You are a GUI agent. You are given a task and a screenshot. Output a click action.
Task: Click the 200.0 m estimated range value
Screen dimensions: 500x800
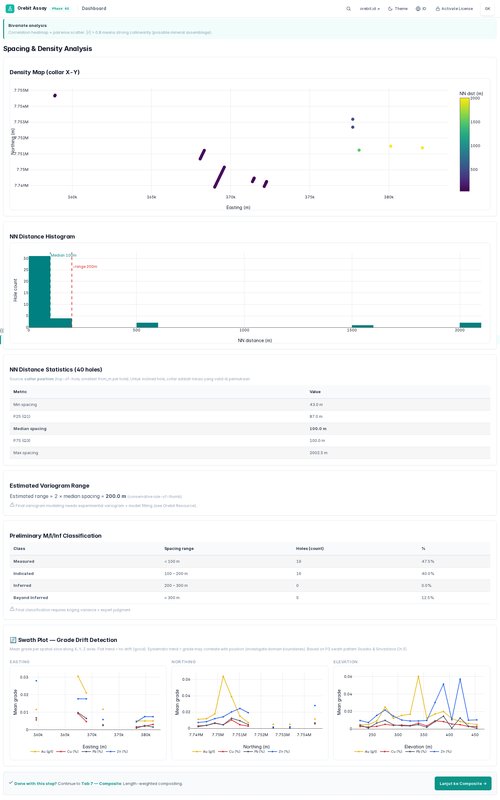[x=116, y=496]
